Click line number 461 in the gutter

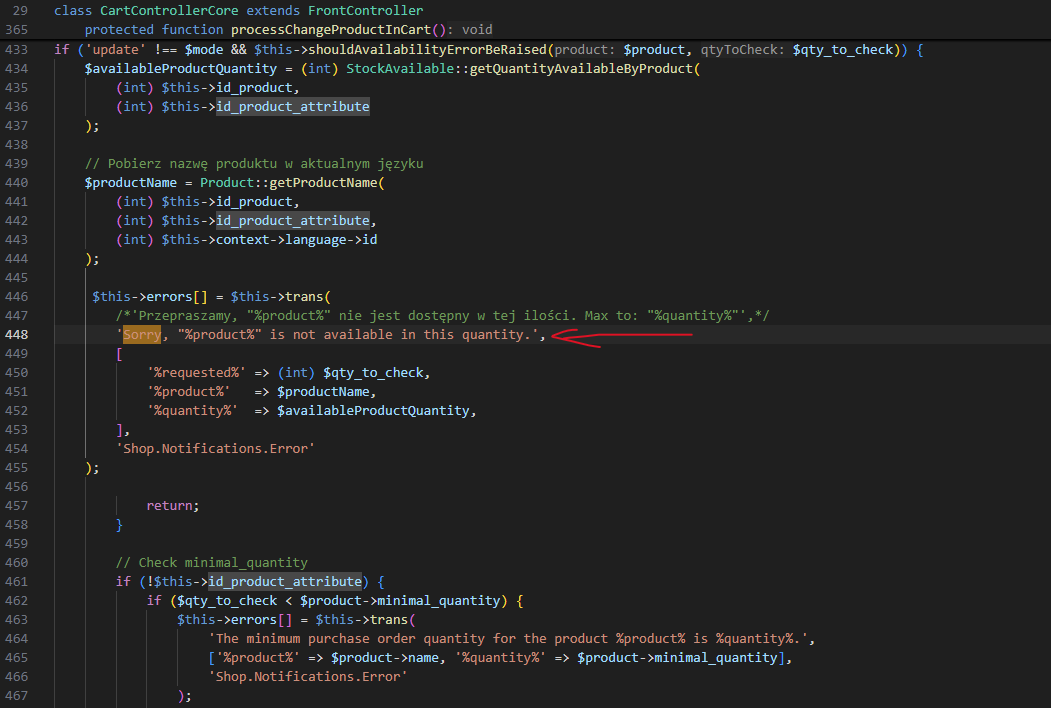17,581
